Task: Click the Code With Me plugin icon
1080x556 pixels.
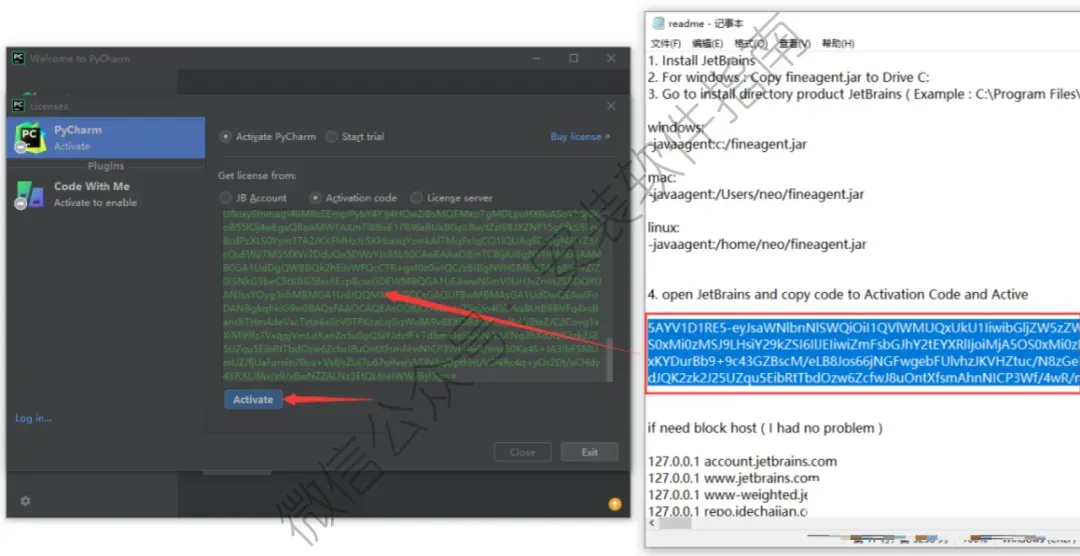Action: (x=30, y=194)
